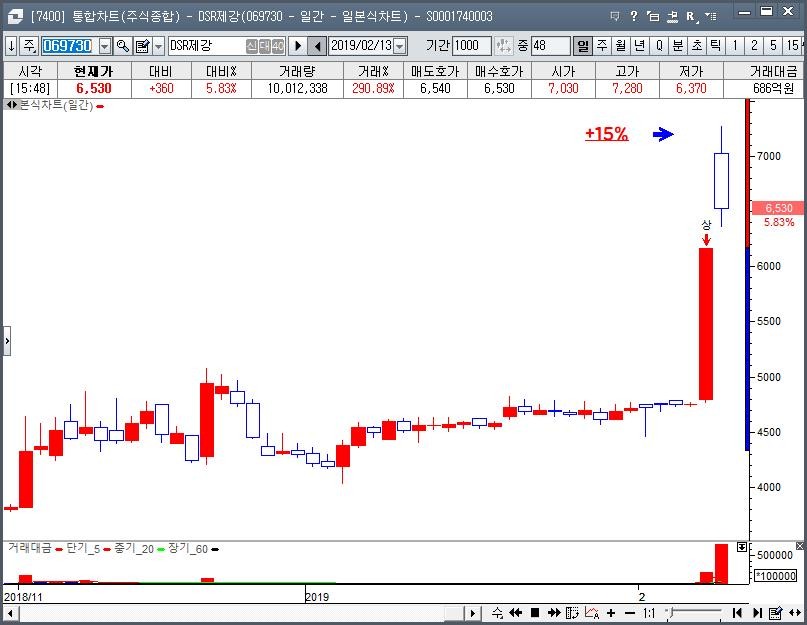Open chart settings icon at bottom right
The width and height of the screenshot is (807, 625).
(x=774, y=613)
